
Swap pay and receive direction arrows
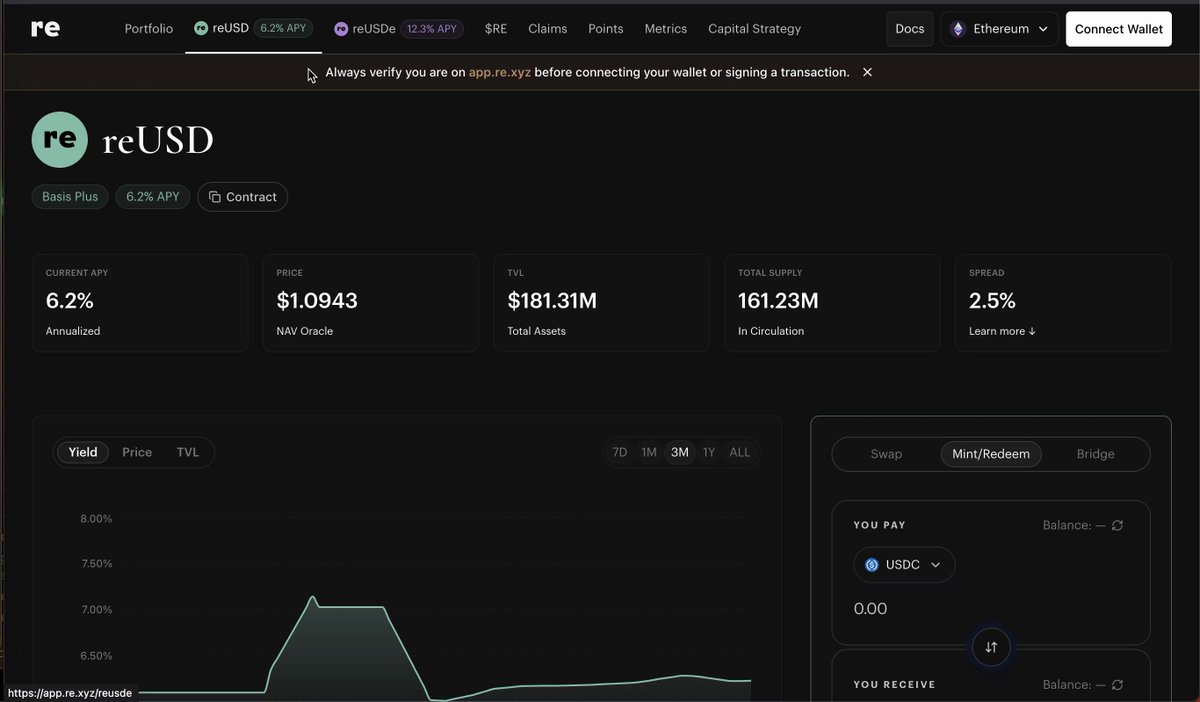[x=991, y=647]
